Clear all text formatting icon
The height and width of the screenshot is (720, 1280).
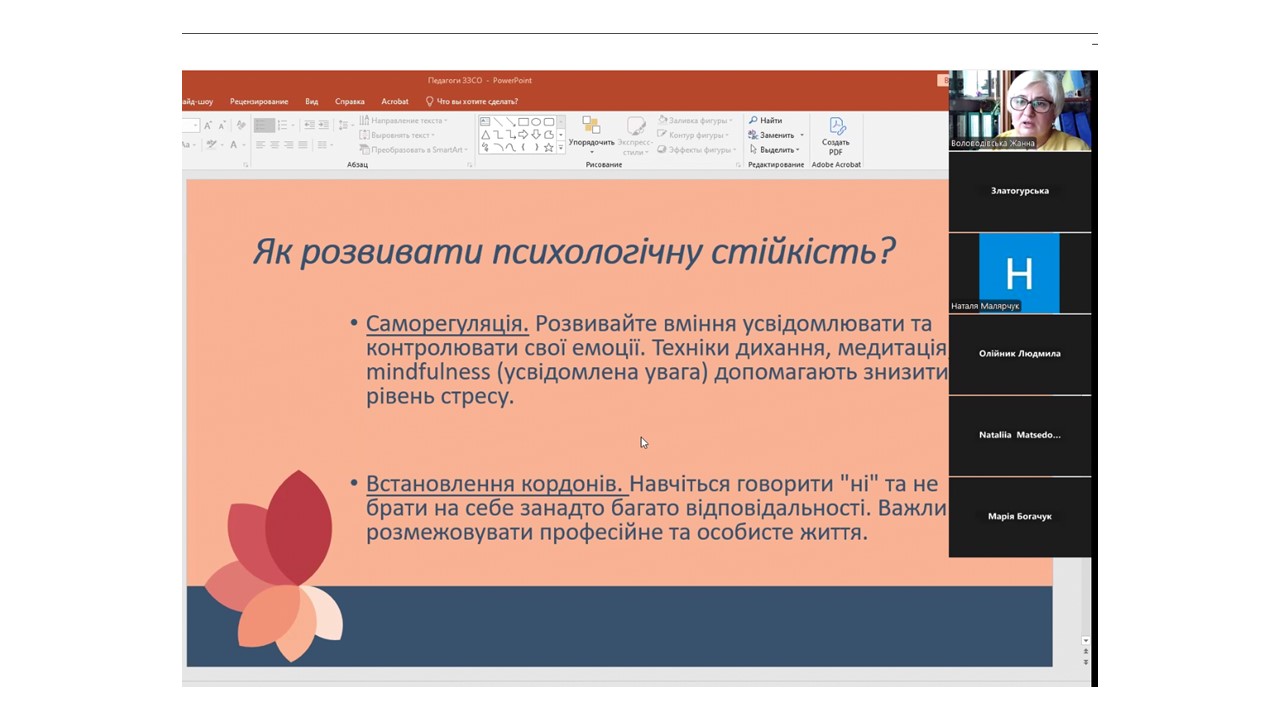point(241,125)
